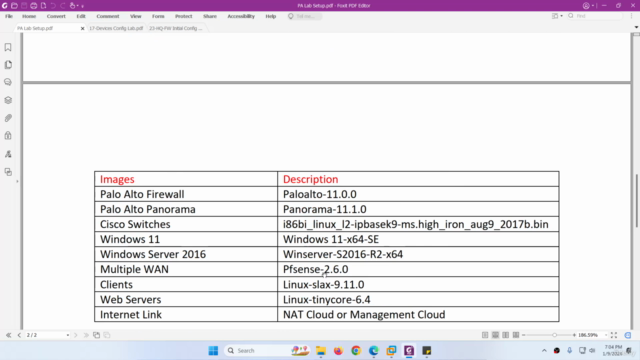The height and width of the screenshot is (360, 640).
Task: Switch to facing pages view mode
Action: coord(506,335)
